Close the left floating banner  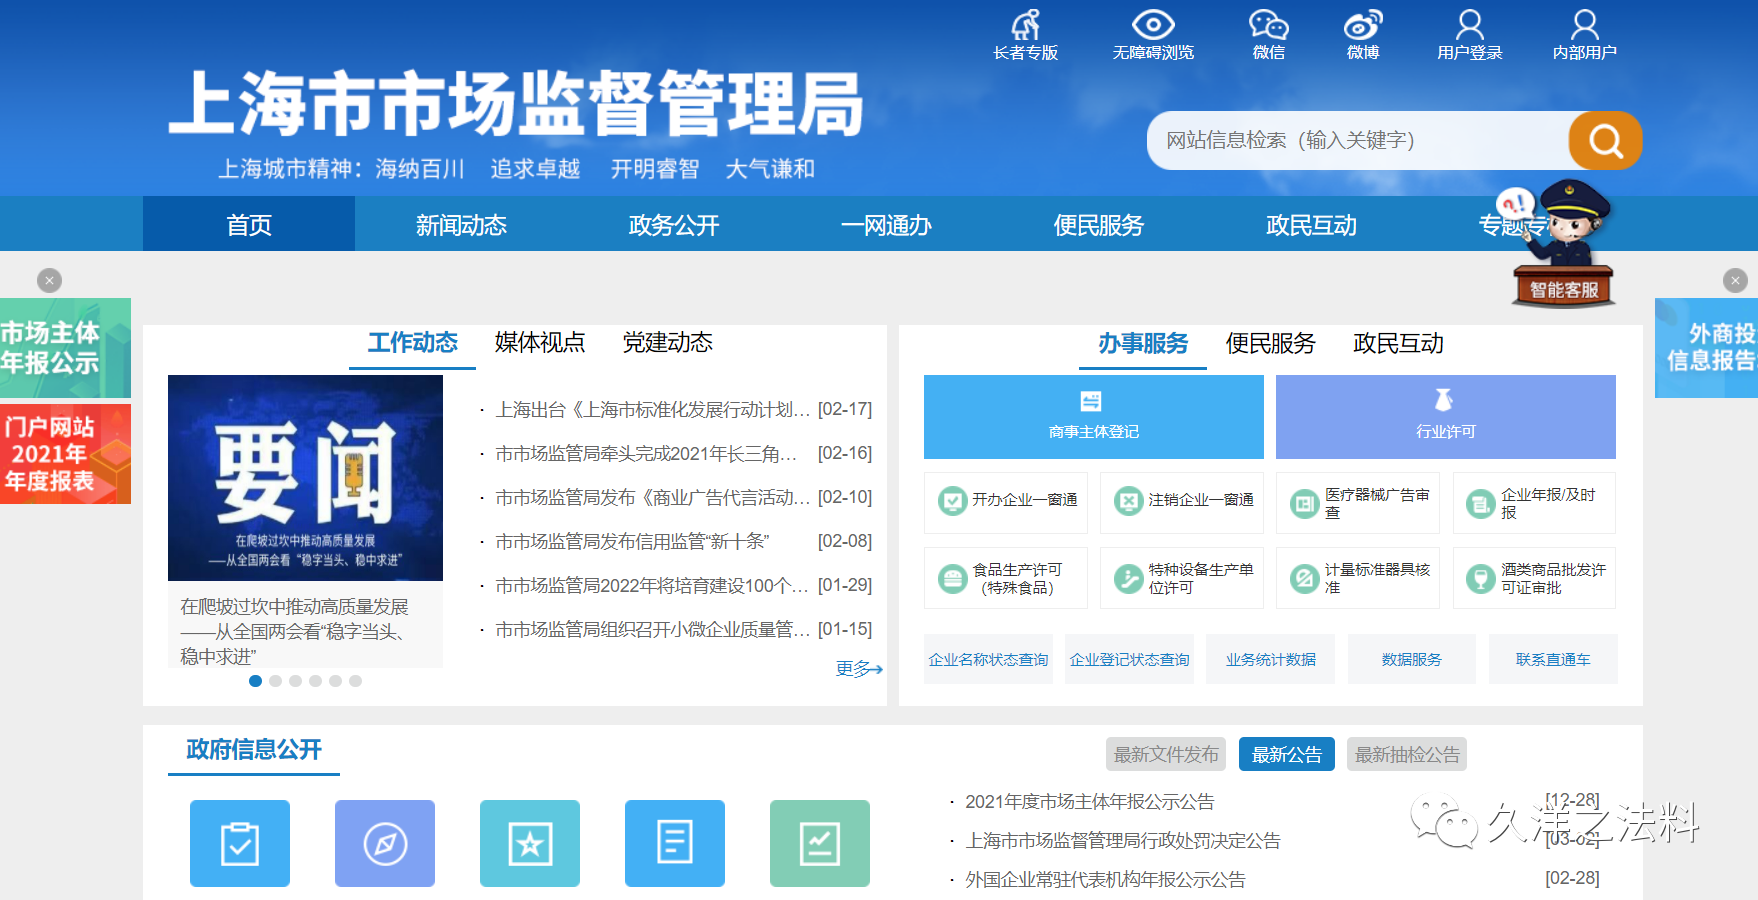click(49, 281)
